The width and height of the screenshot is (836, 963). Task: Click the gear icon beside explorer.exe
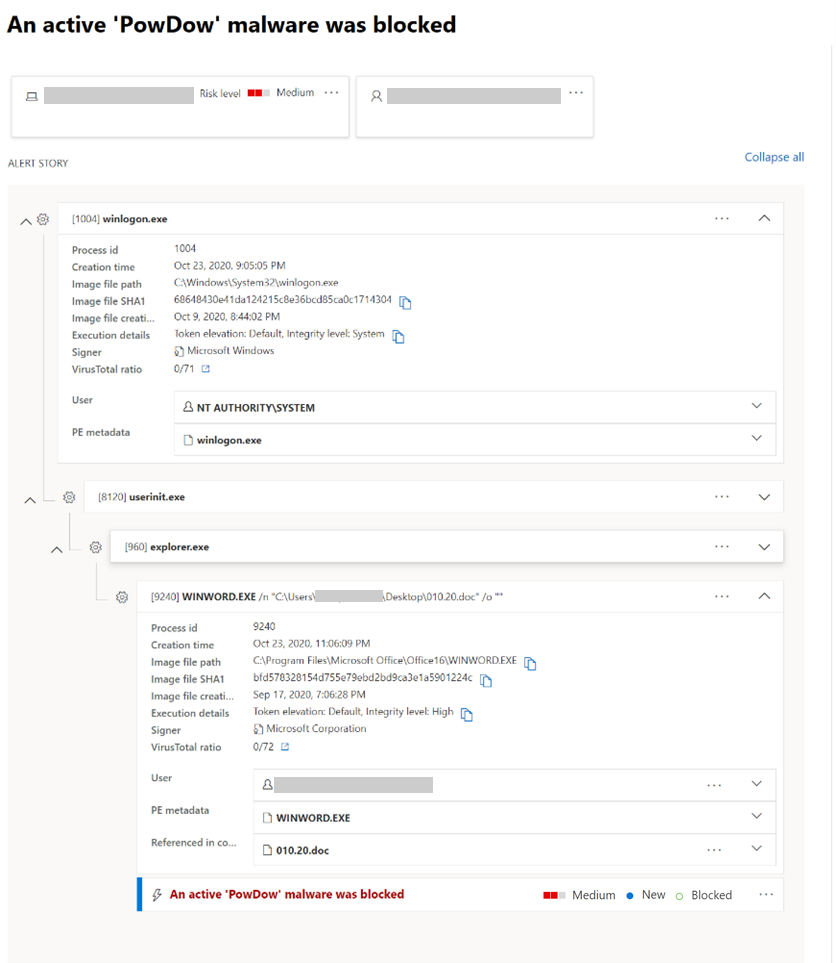click(x=95, y=546)
